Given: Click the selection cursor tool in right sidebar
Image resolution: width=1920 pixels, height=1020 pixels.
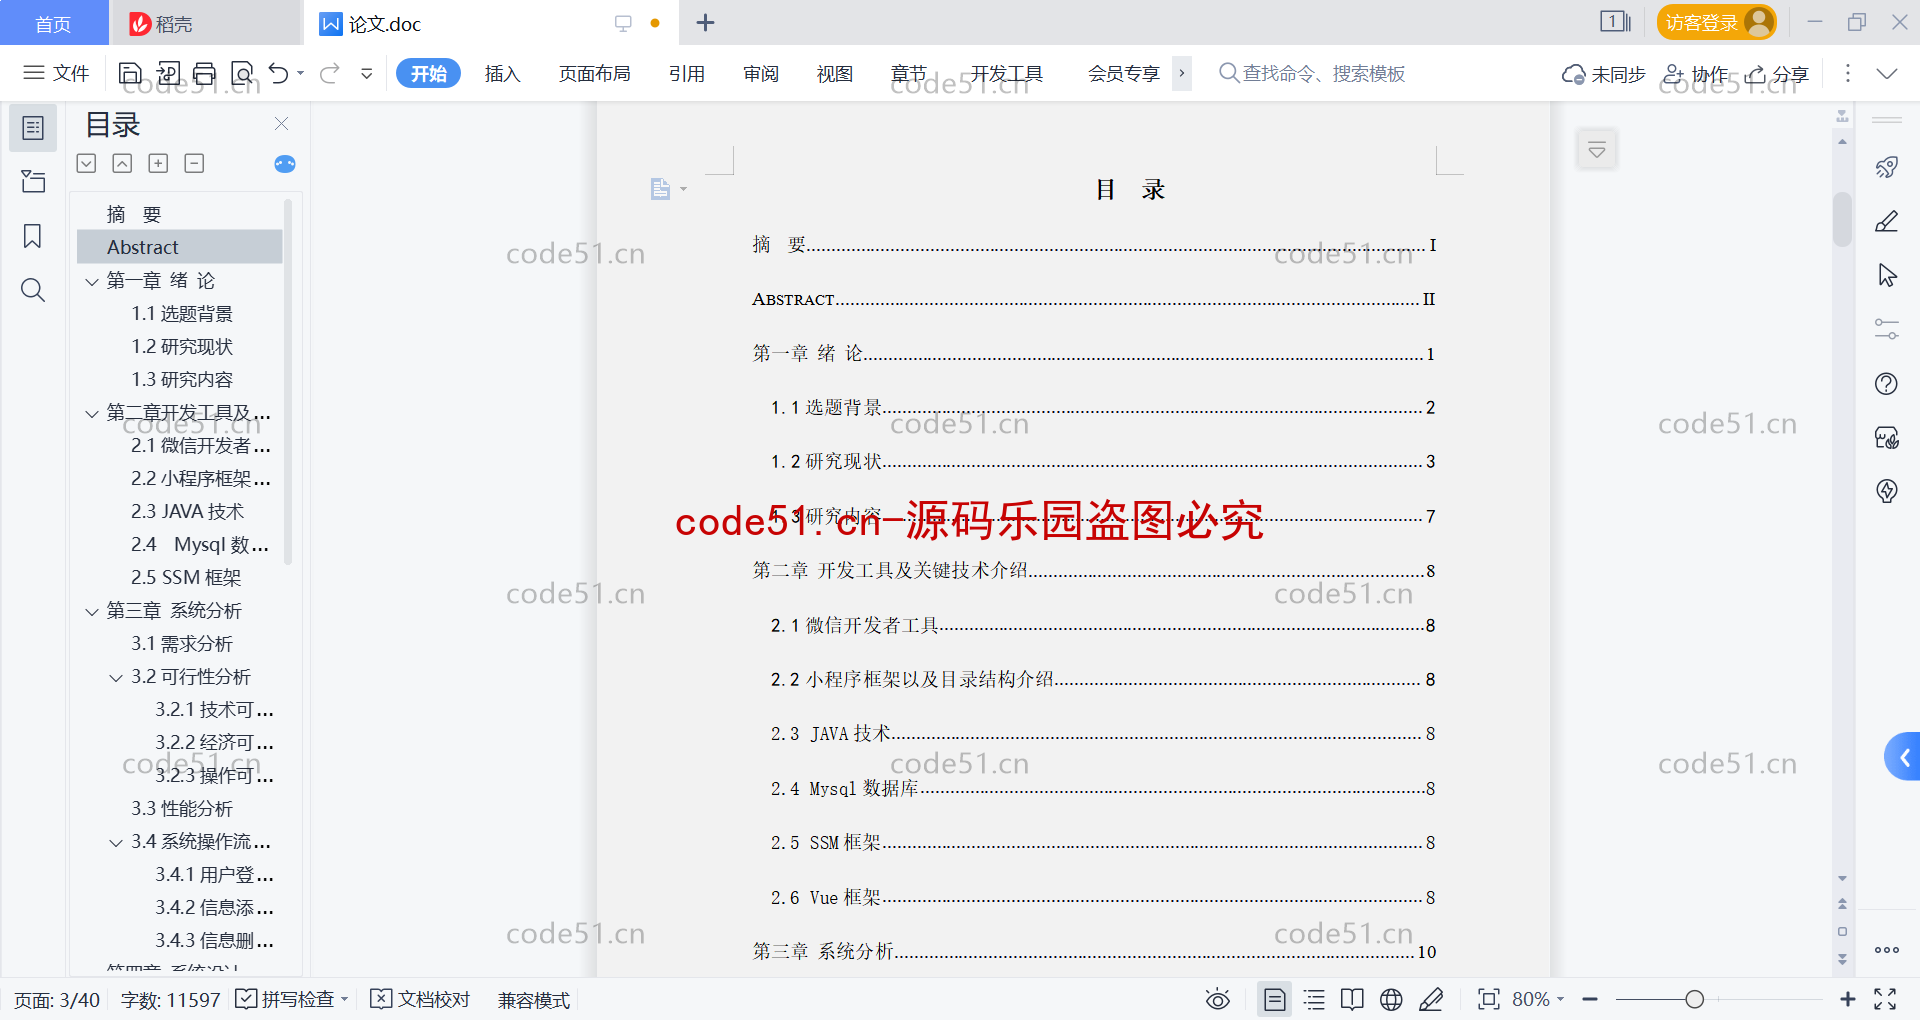Looking at the screenshot, I should [1887, 275].
